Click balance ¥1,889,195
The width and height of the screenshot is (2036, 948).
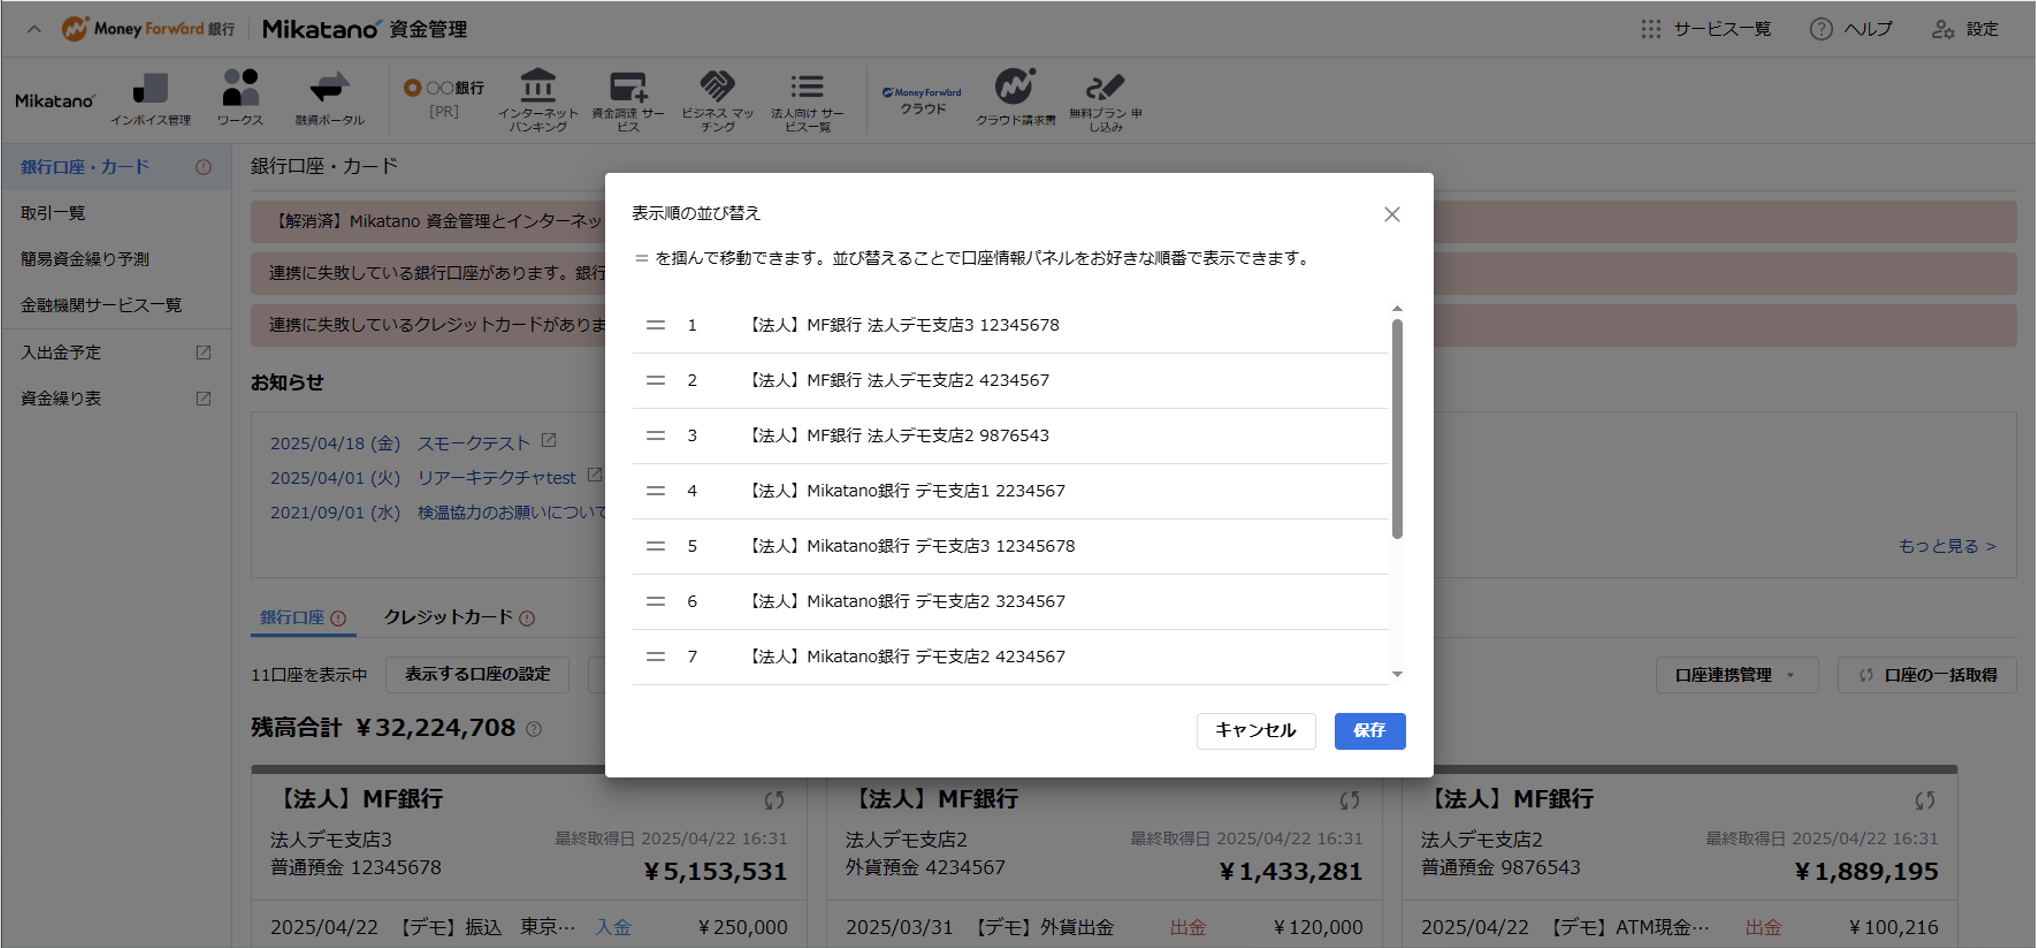(1866, 872)
